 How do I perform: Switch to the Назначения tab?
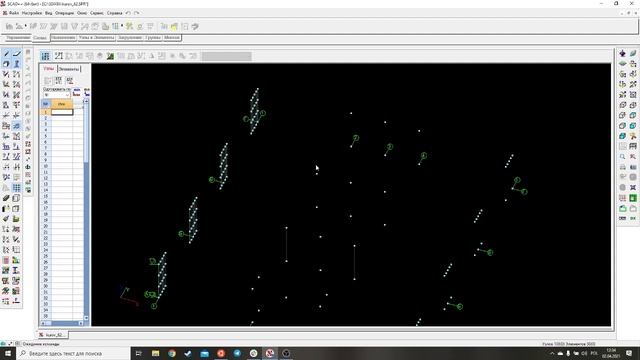(x=63, y=38)
